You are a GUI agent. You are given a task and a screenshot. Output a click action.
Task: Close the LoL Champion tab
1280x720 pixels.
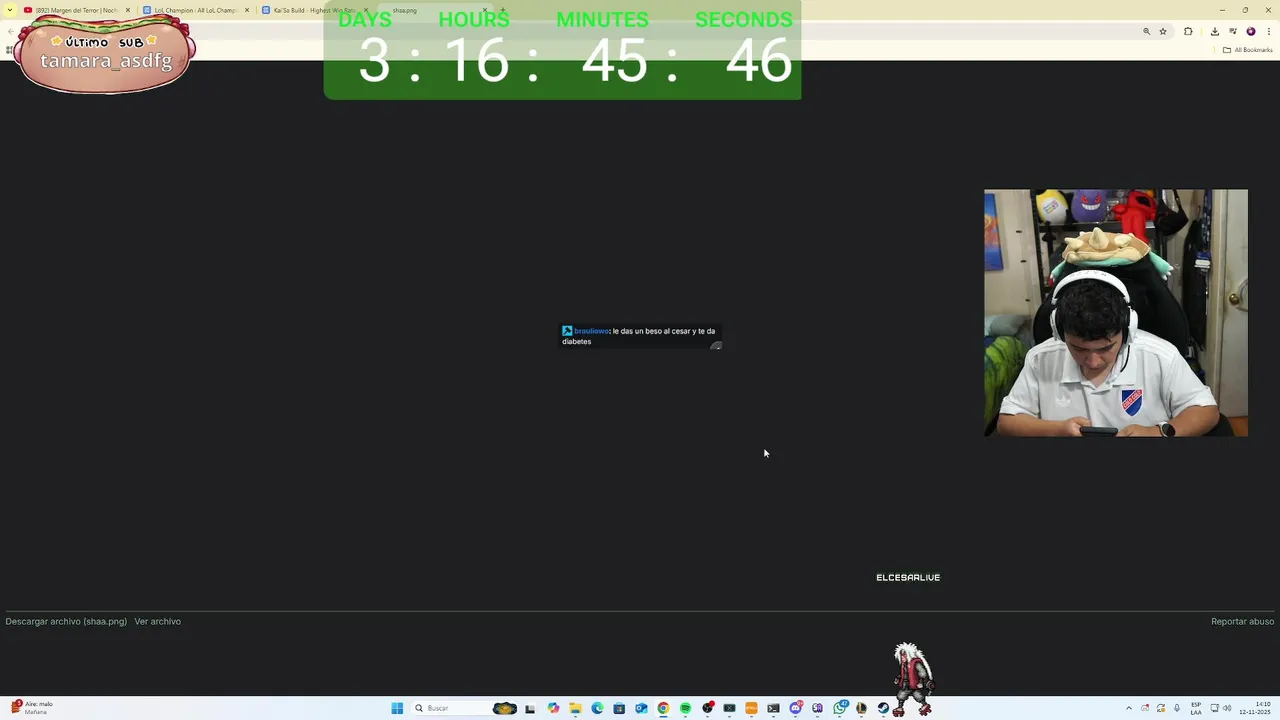(247, 10)
